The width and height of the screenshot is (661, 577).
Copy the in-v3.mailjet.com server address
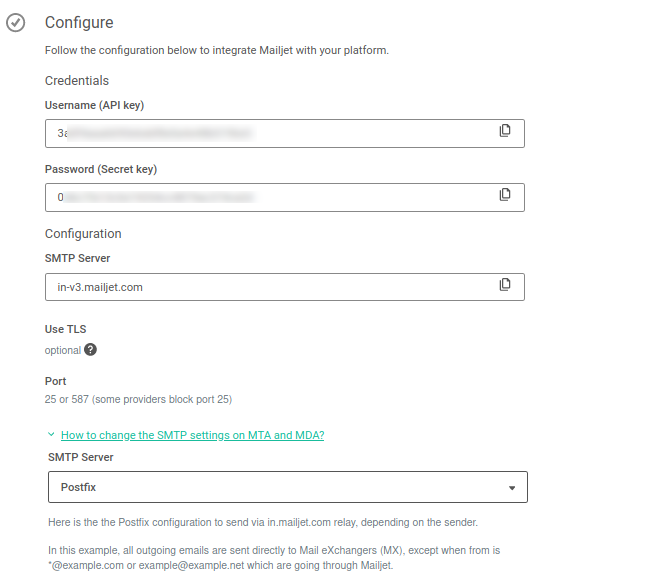505,285
